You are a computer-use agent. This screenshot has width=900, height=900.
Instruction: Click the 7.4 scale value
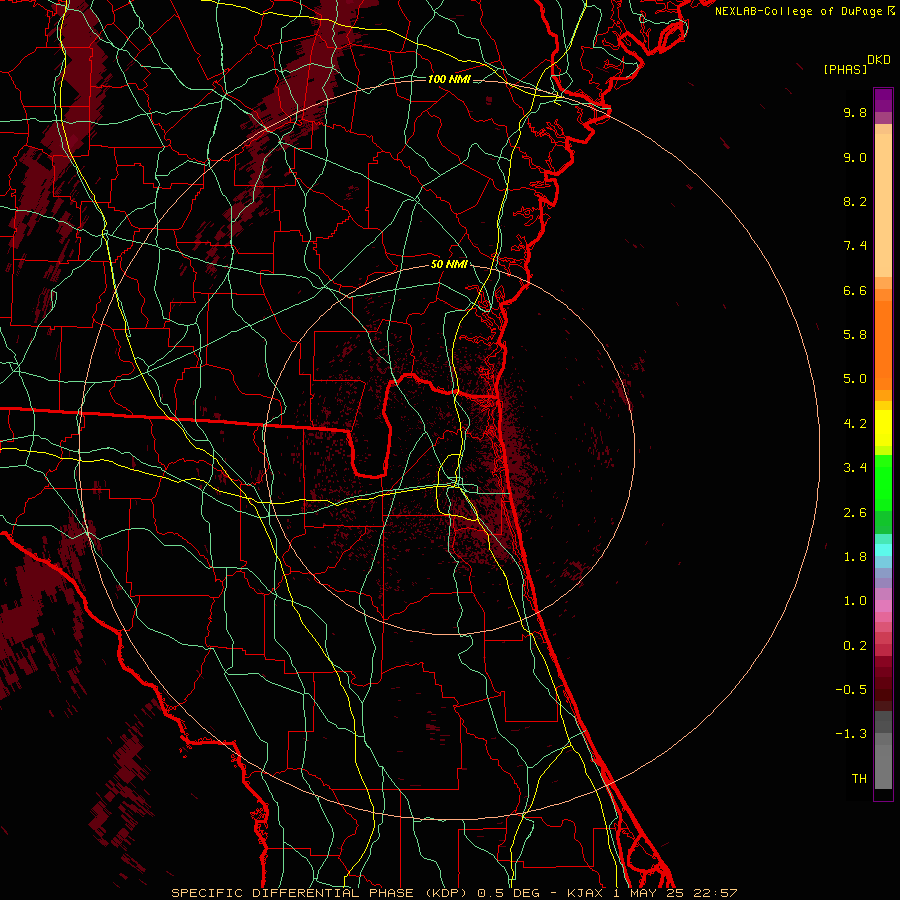[x=855, y=246]
